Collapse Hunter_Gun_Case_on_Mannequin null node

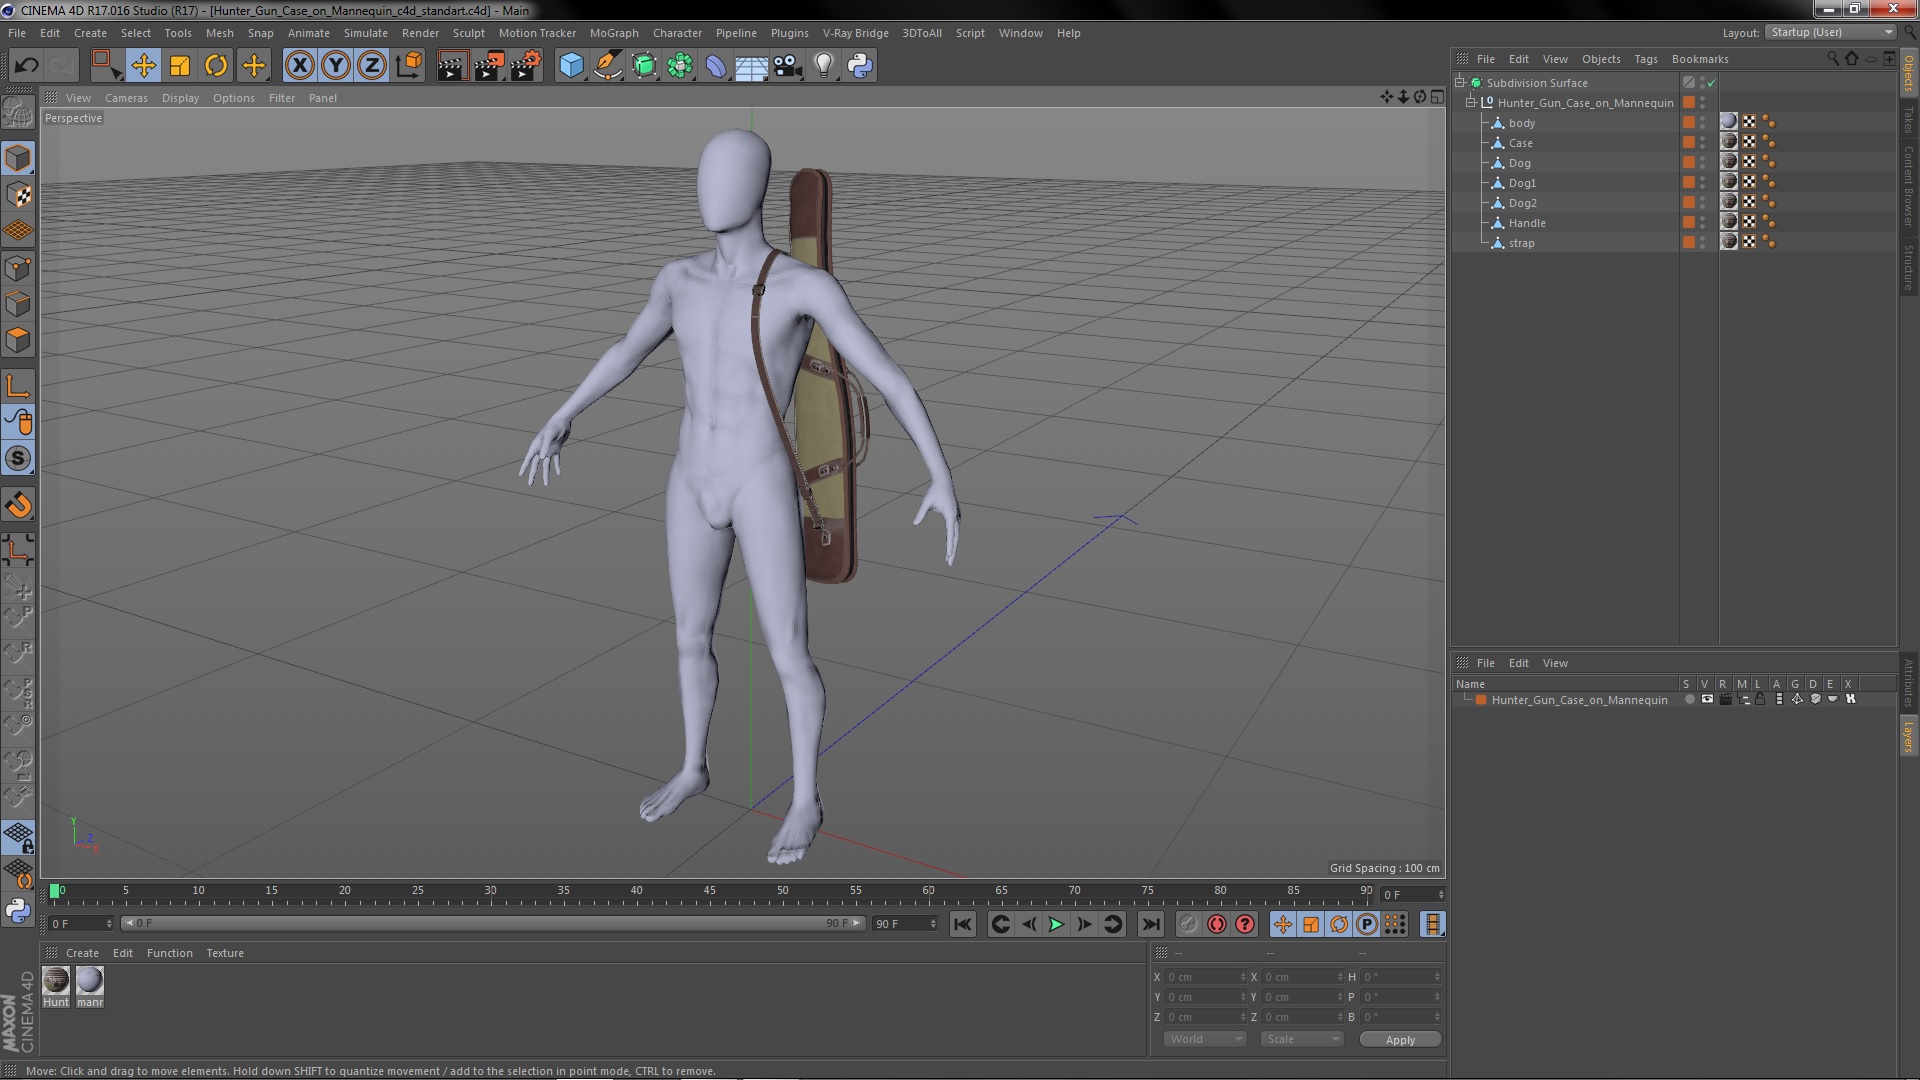pyautogui.click(x=1471, y=103)
